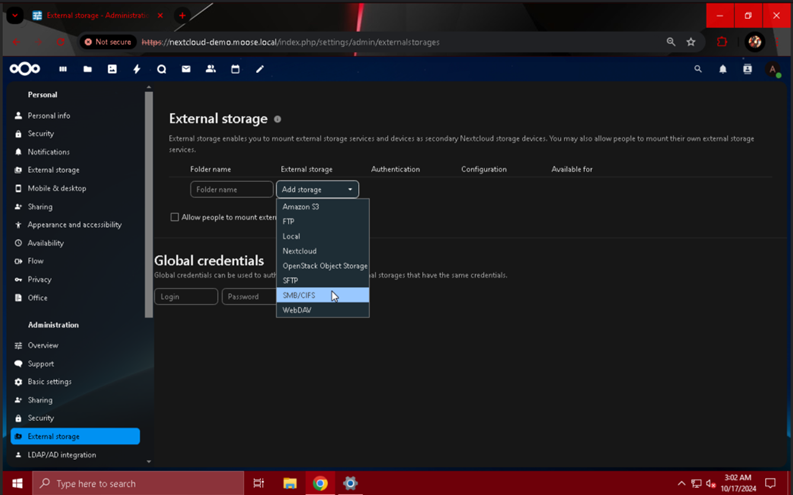Open the Calendar app icon
This screenshot has height=495, width=793.
pyautogui.click(x=235, y=69)
